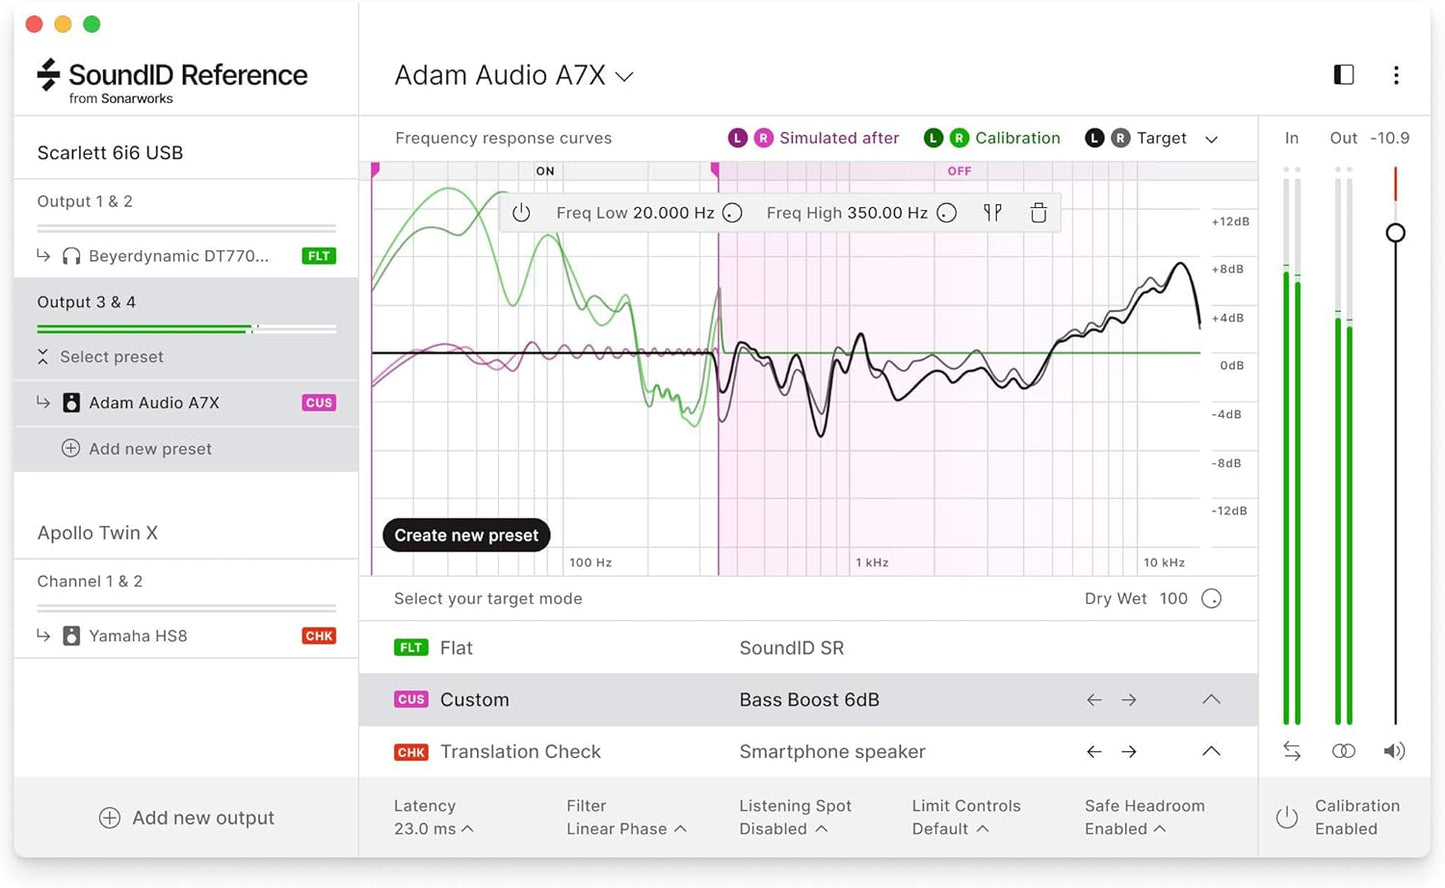This screenshot has width=1445, height=888.
Task: Select the mono/stereo icon at bottom right
Action: (x=1343, y=750)
